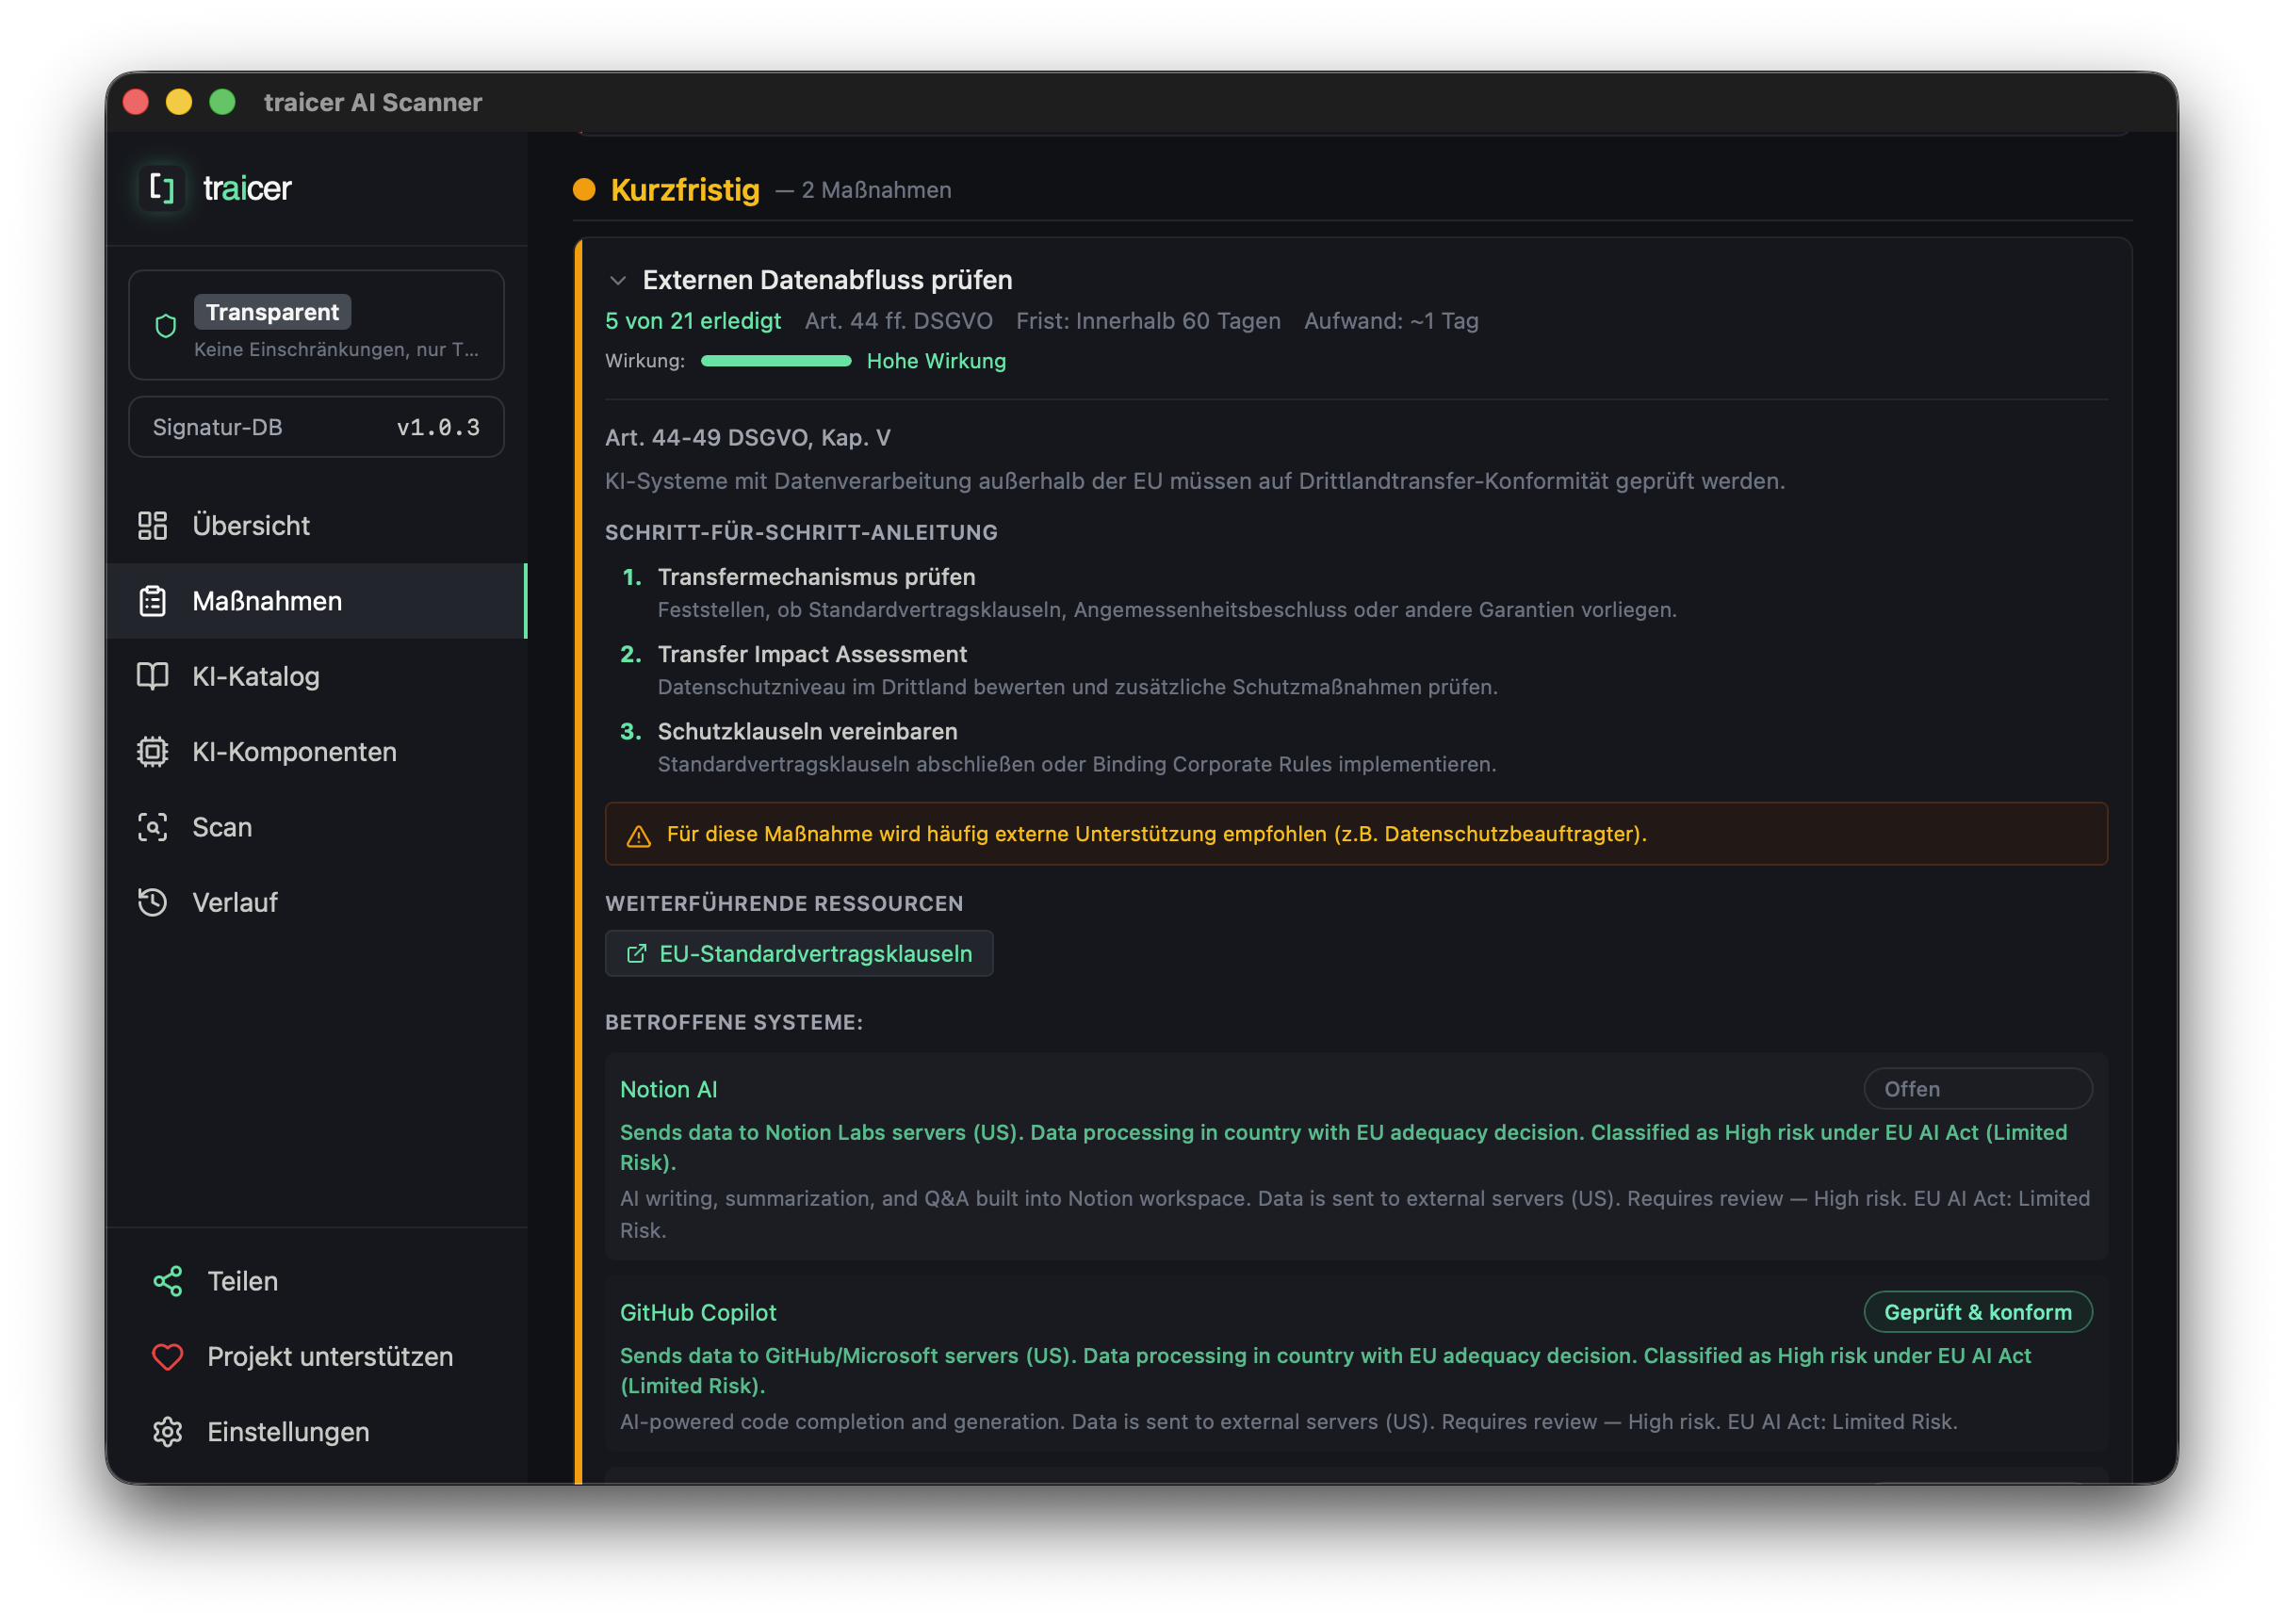This screenshot has height=1624, width=2284.
Task: Click the warning triangle icon in the notice
Action: [x=638, y=836]
